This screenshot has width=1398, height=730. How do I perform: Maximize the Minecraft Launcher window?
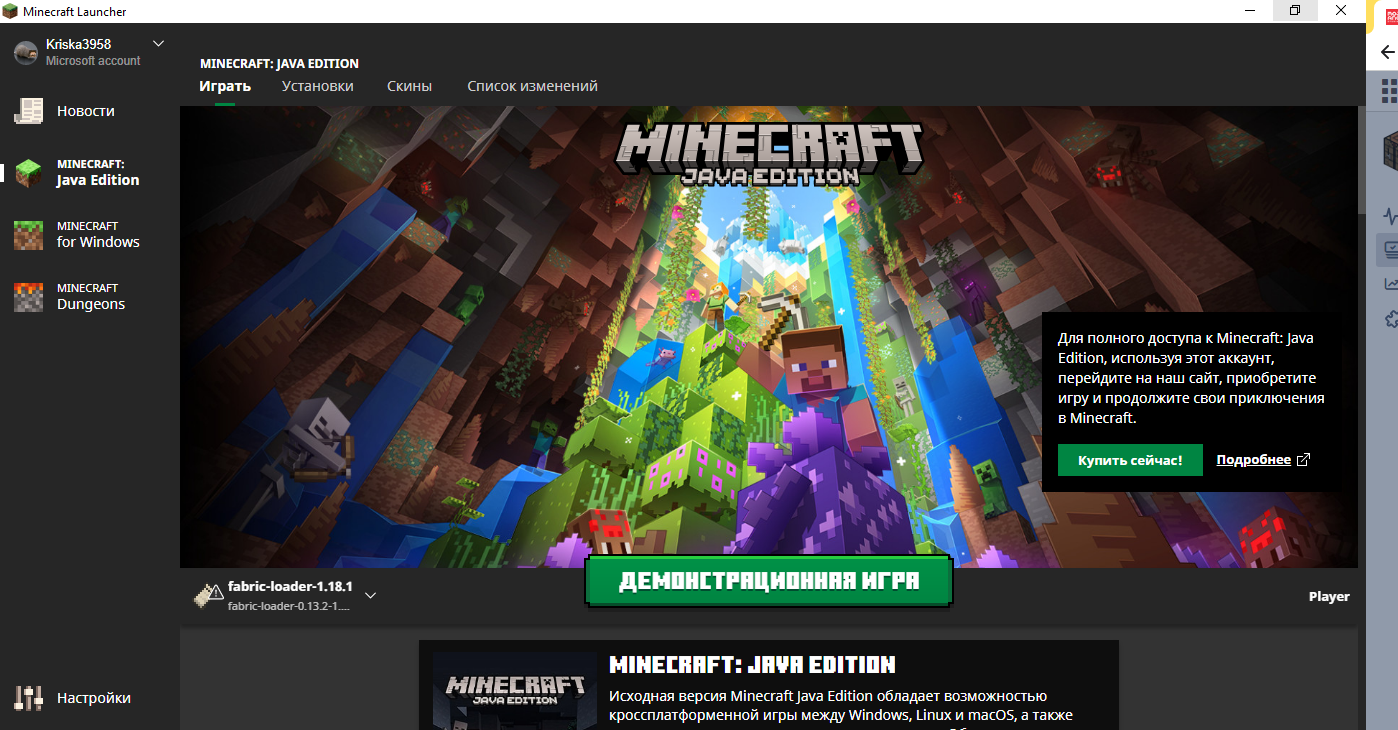1295,11
